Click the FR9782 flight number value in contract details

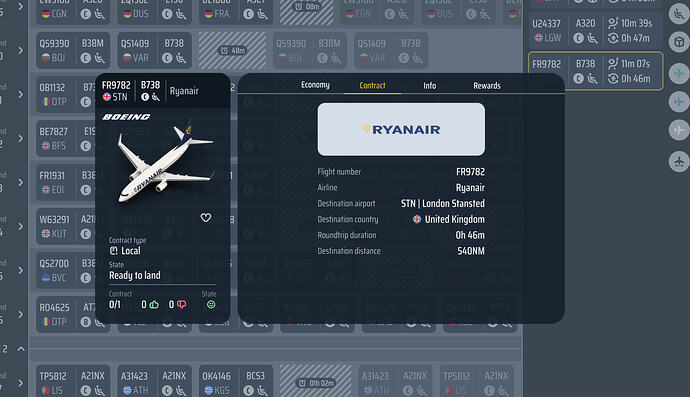pos(470,172)
